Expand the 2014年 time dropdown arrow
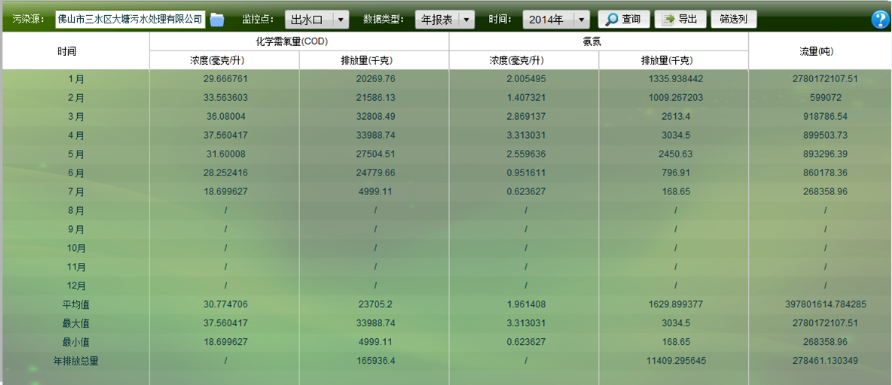The width and height of the screenshot is (892, 385). 581,19
